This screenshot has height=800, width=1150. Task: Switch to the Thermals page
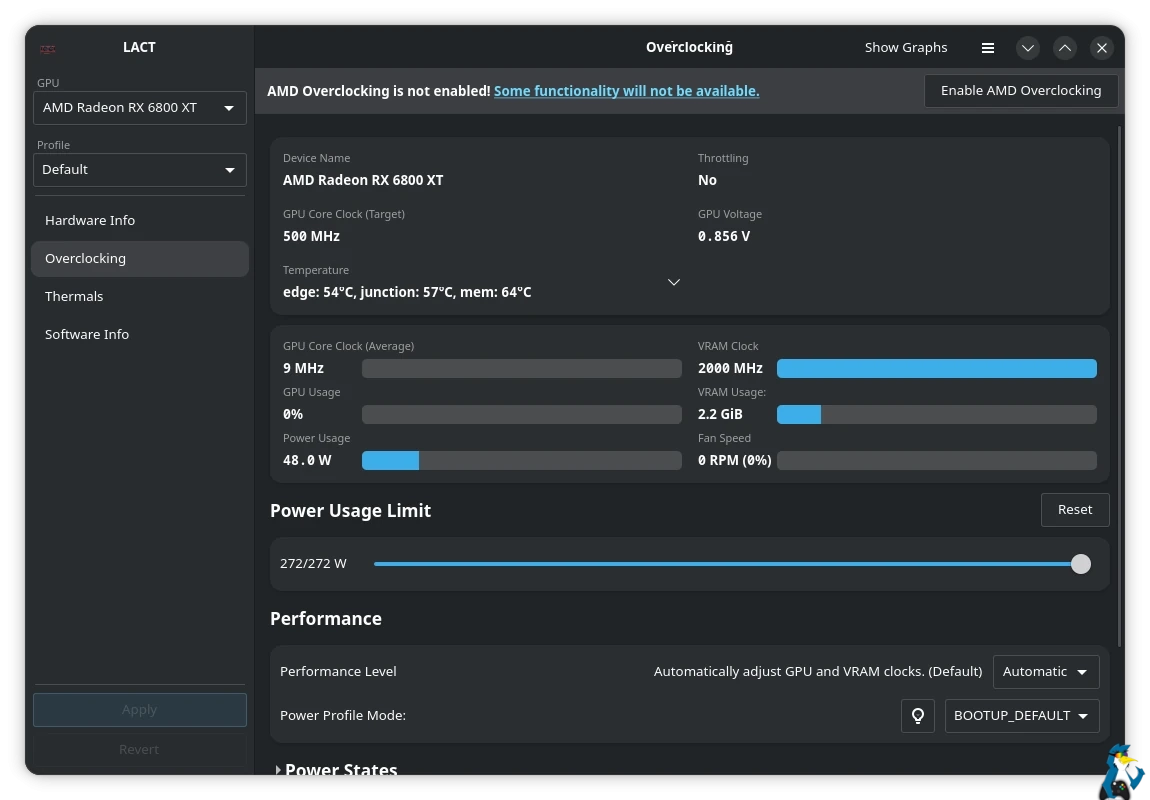click(74, 296)
